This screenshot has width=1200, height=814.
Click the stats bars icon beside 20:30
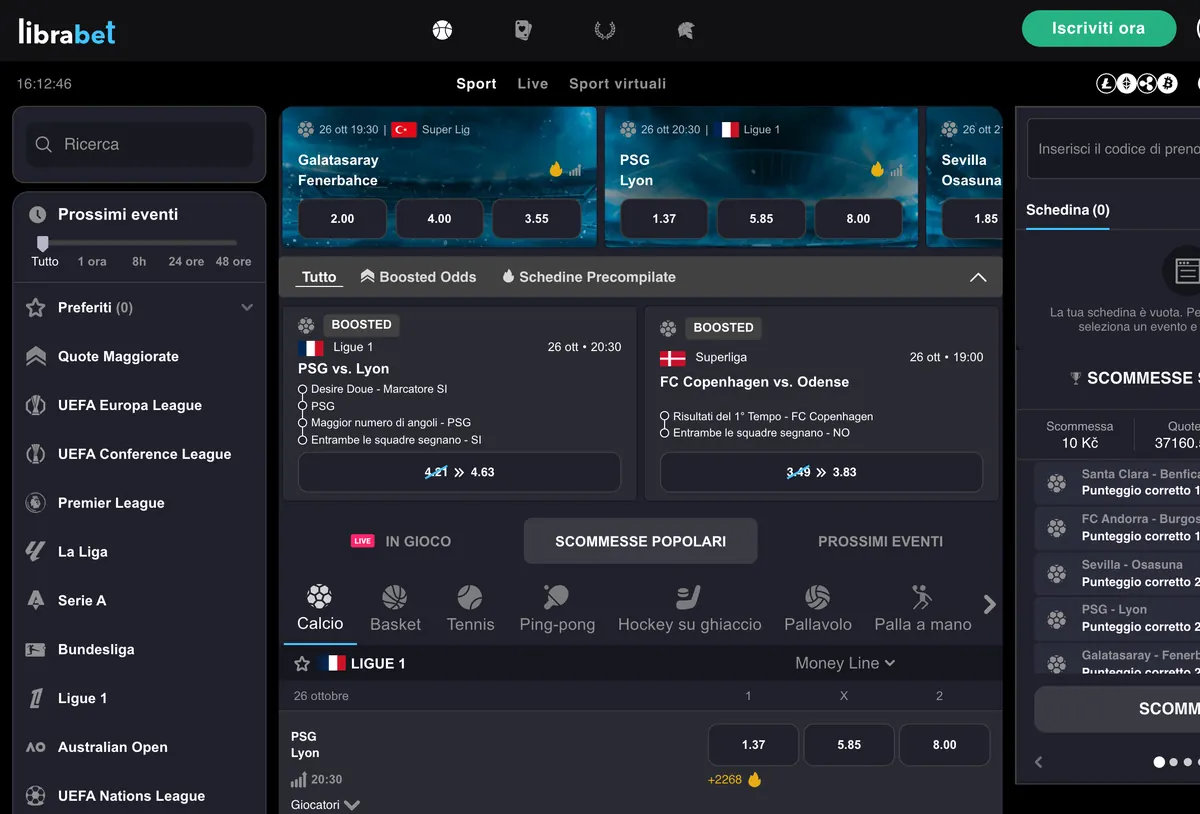coord(298,779)
